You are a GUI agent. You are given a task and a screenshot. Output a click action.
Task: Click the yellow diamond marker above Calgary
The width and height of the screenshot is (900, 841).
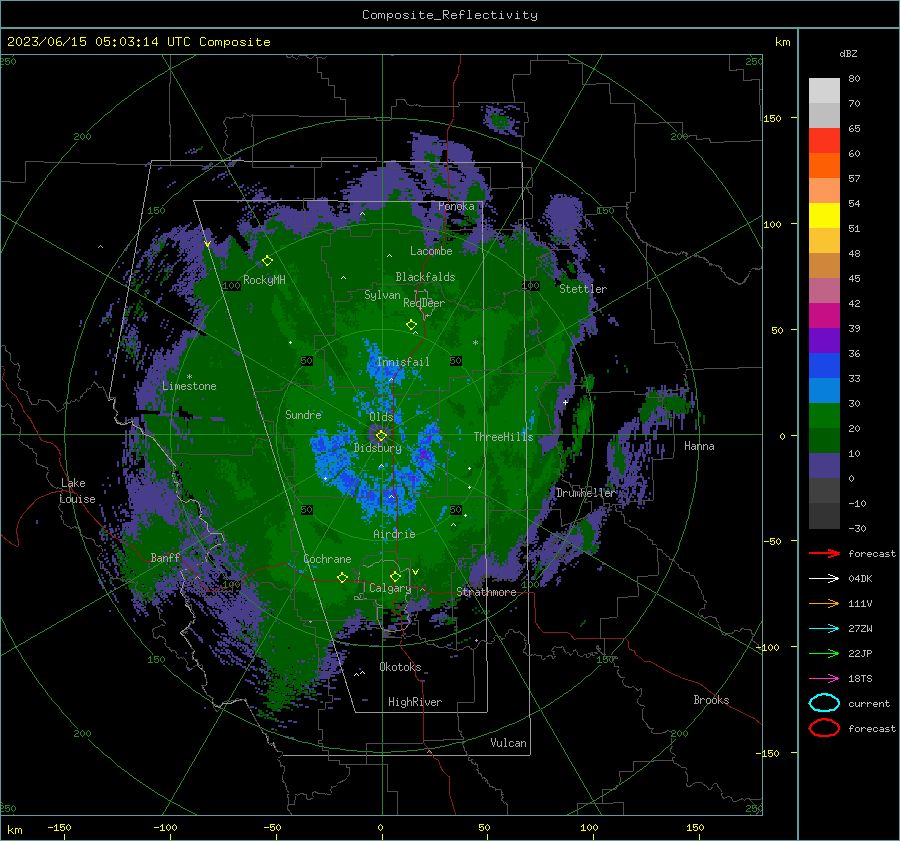tap(395, 576)
